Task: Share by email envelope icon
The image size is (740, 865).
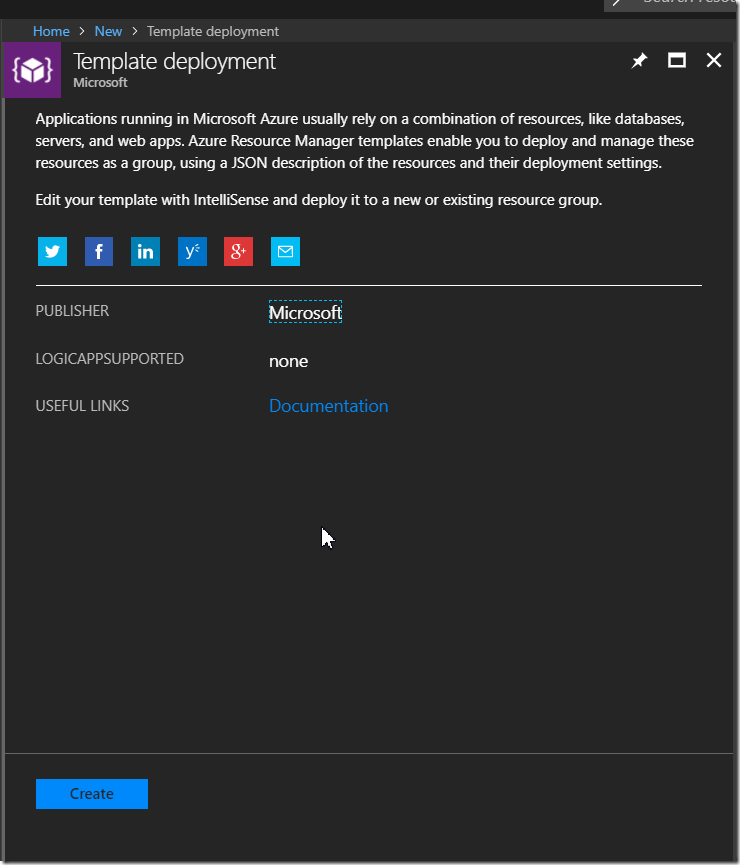Action: pos(285,252)
